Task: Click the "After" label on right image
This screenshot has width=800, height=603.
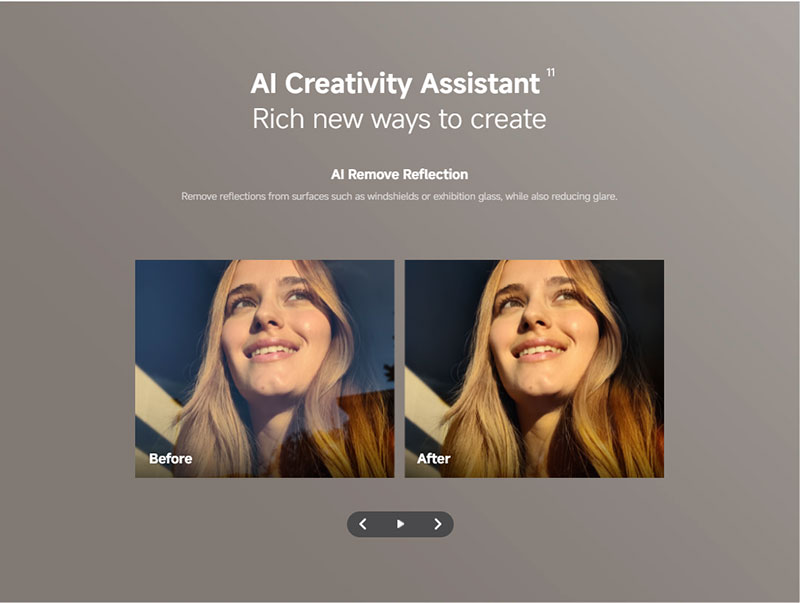Action: (434, 459)
